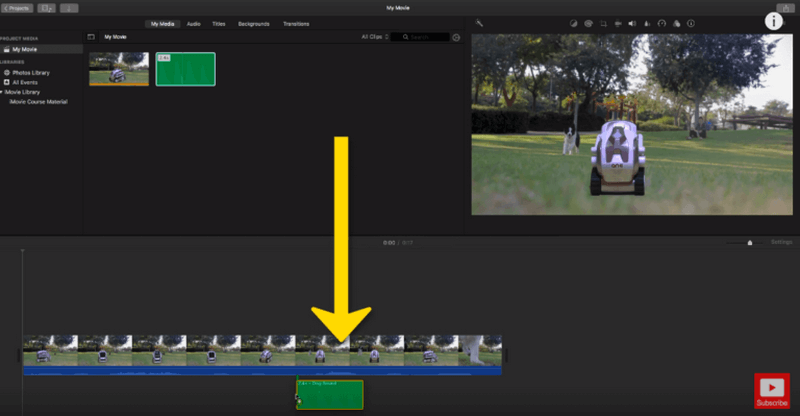Screen dimensions: 800x416
Task: Switch to the Audio tab
Action: coord(193,24)
